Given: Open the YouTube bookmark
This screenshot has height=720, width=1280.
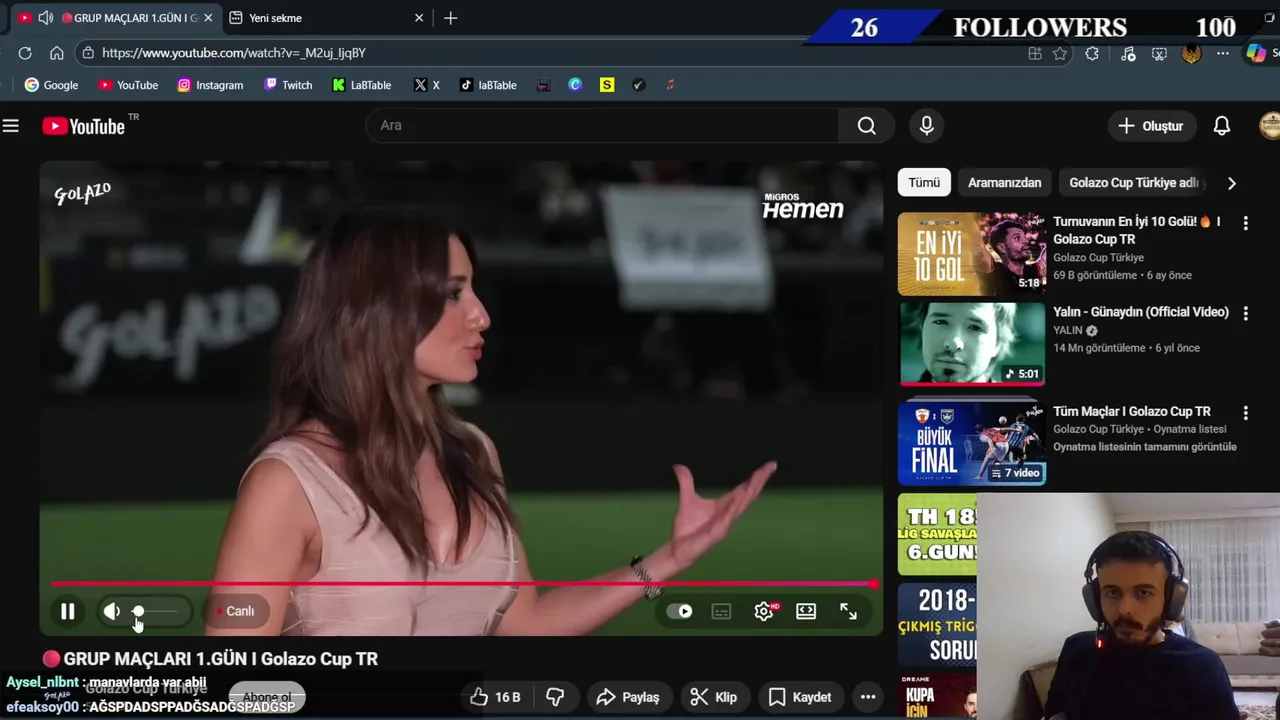Looking at the screenshot, I should click(128, 85).
